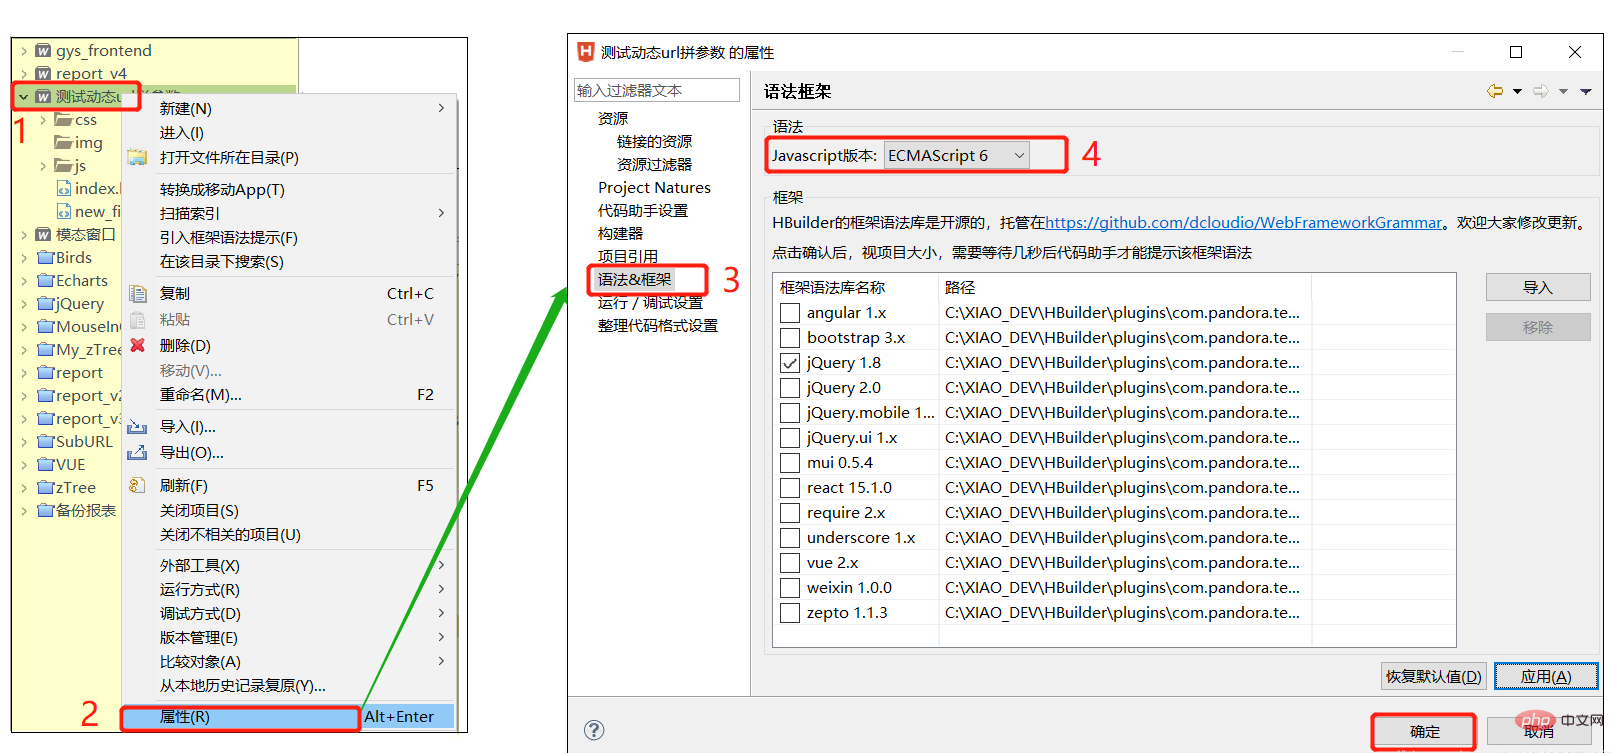Expand the gys_frontend project node

coord(23,51)
